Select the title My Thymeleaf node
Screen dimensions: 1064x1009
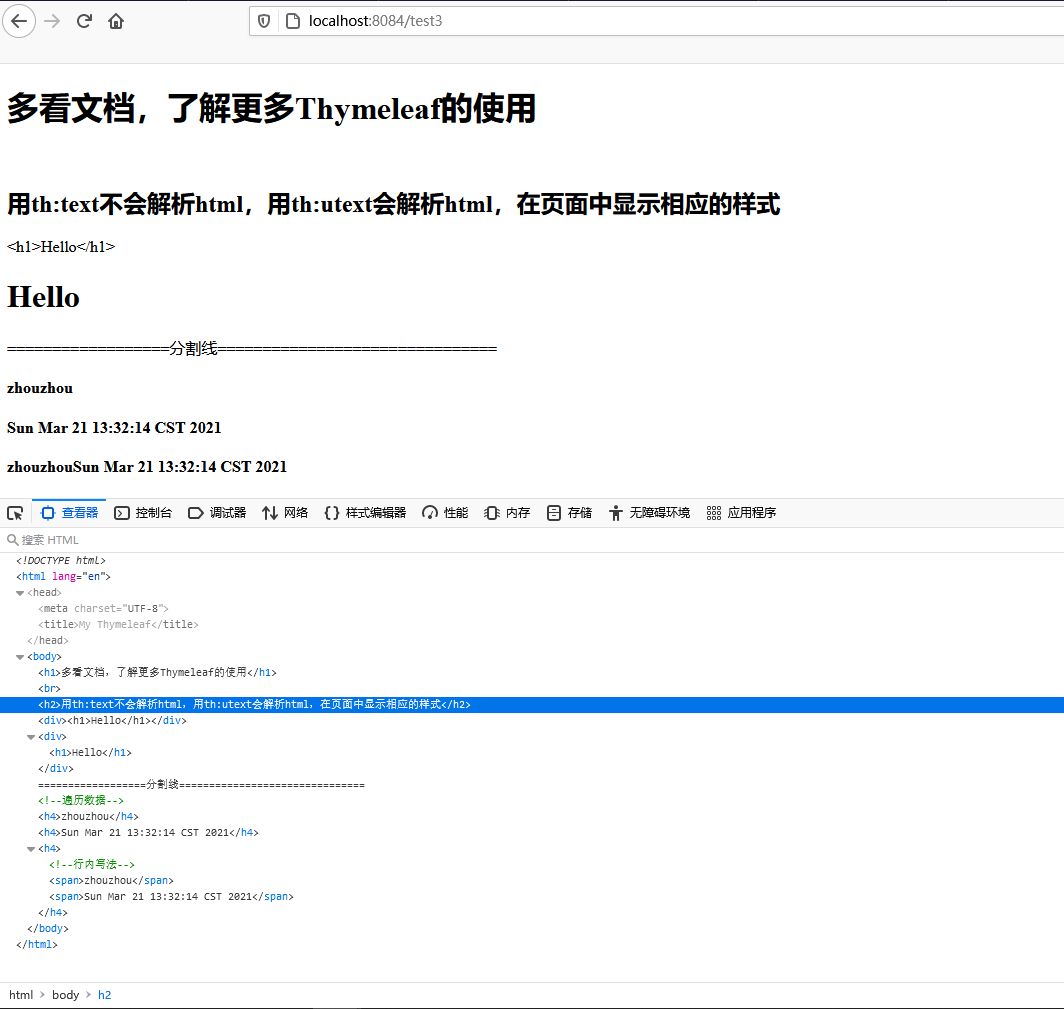click(x=118, y=624)
